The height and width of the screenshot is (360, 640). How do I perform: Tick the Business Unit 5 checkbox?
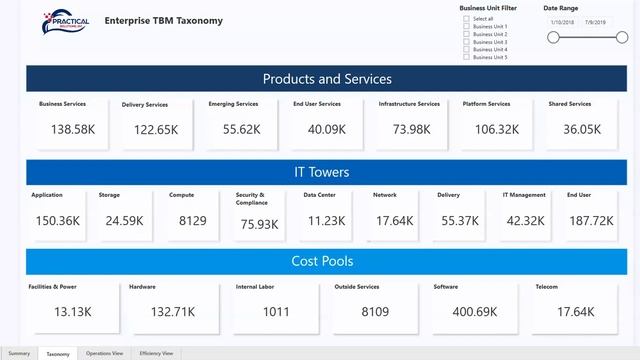(466, 57)
